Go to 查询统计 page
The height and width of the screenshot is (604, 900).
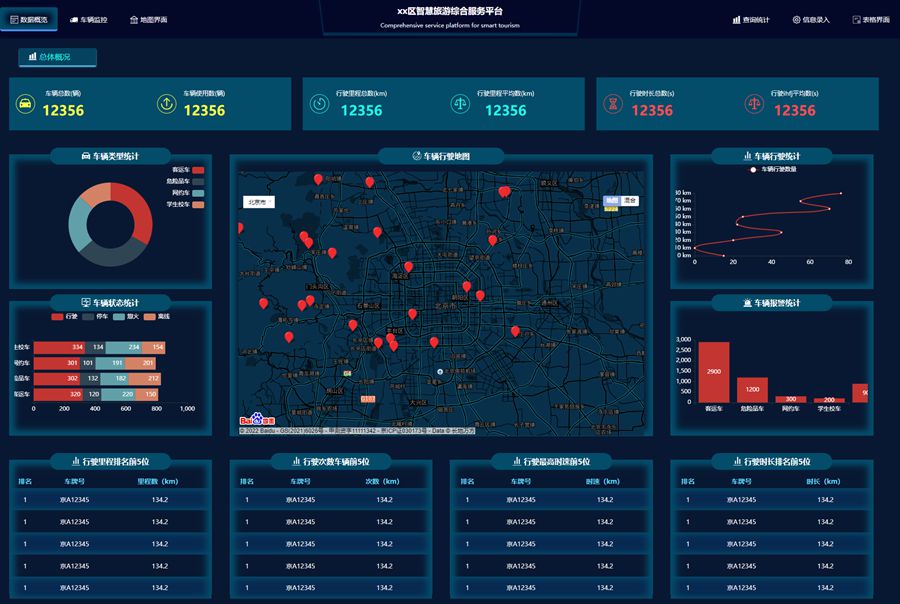click(750, 20)
